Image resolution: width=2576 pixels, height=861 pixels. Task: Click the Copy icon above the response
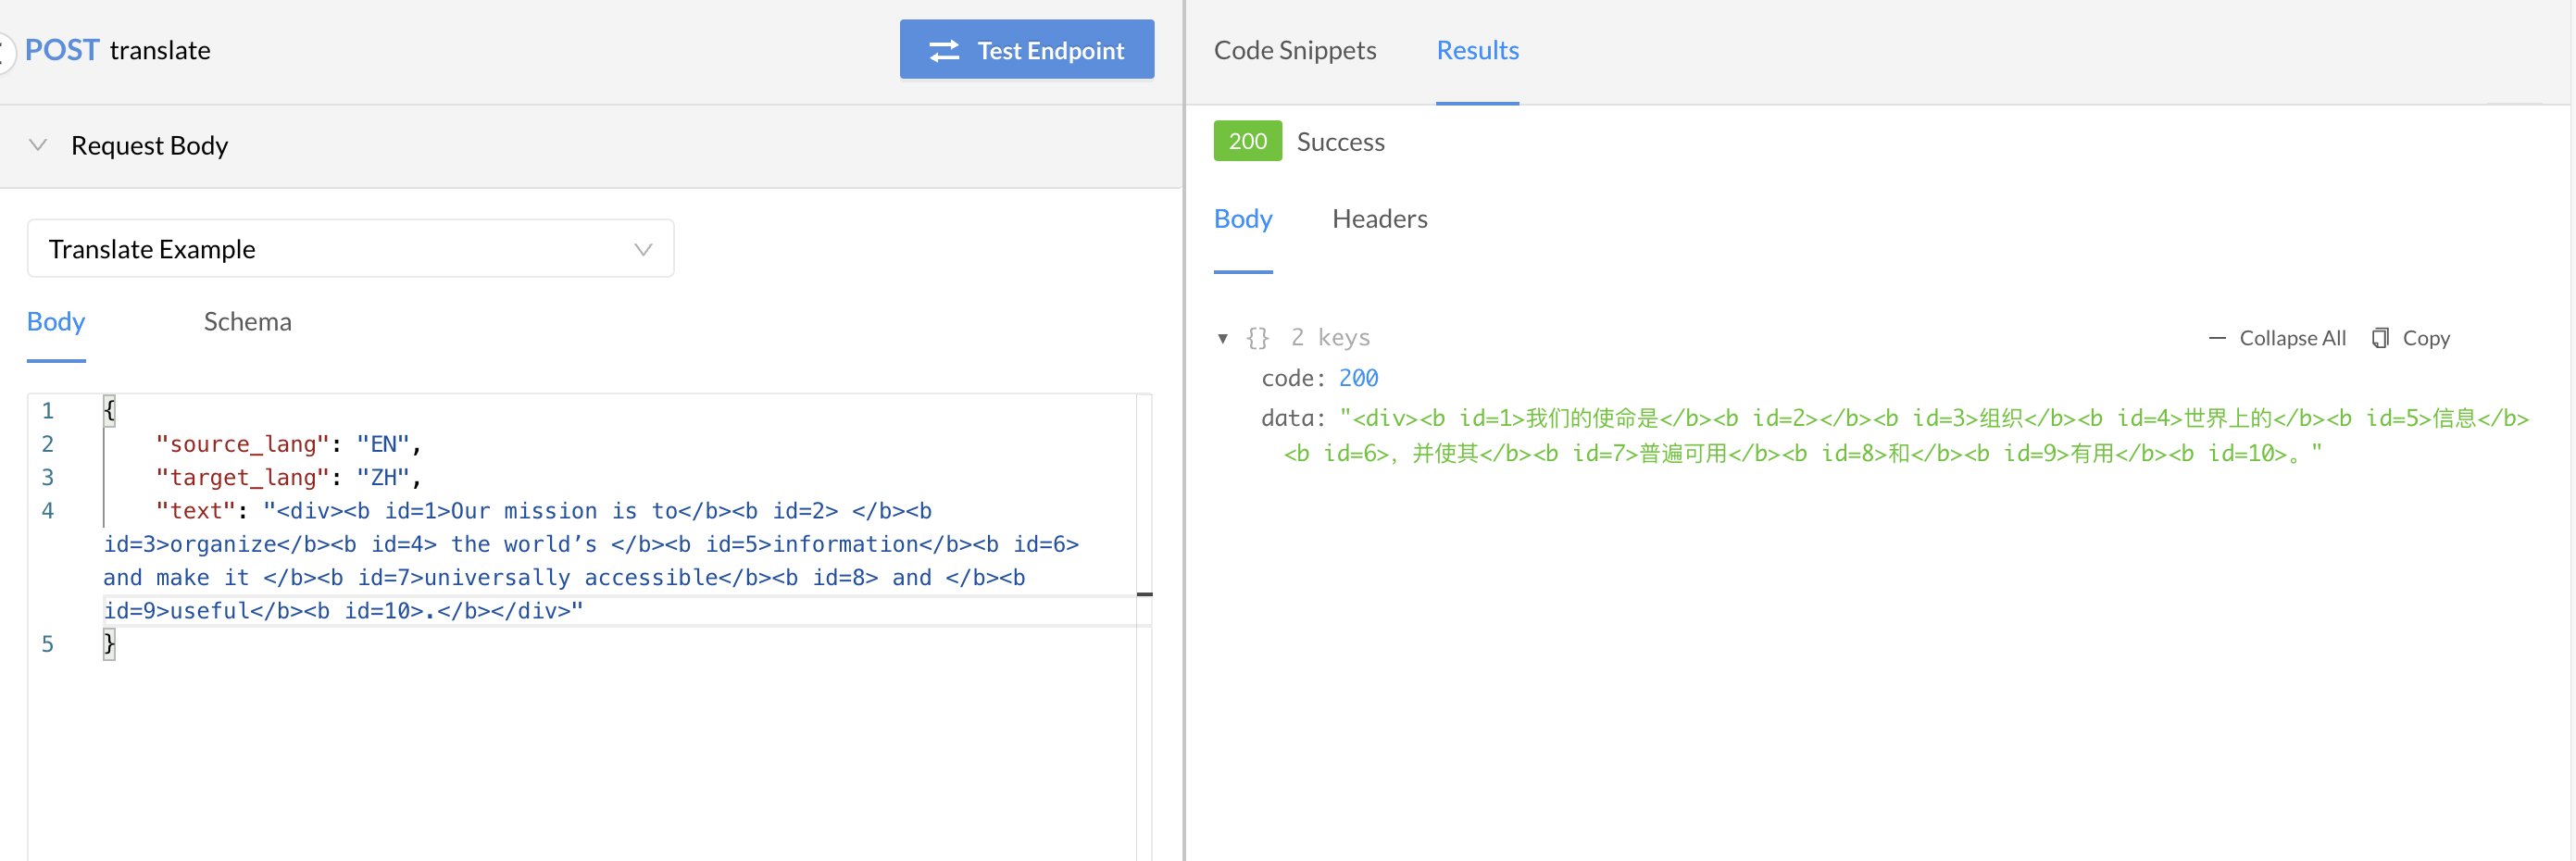2381,337
